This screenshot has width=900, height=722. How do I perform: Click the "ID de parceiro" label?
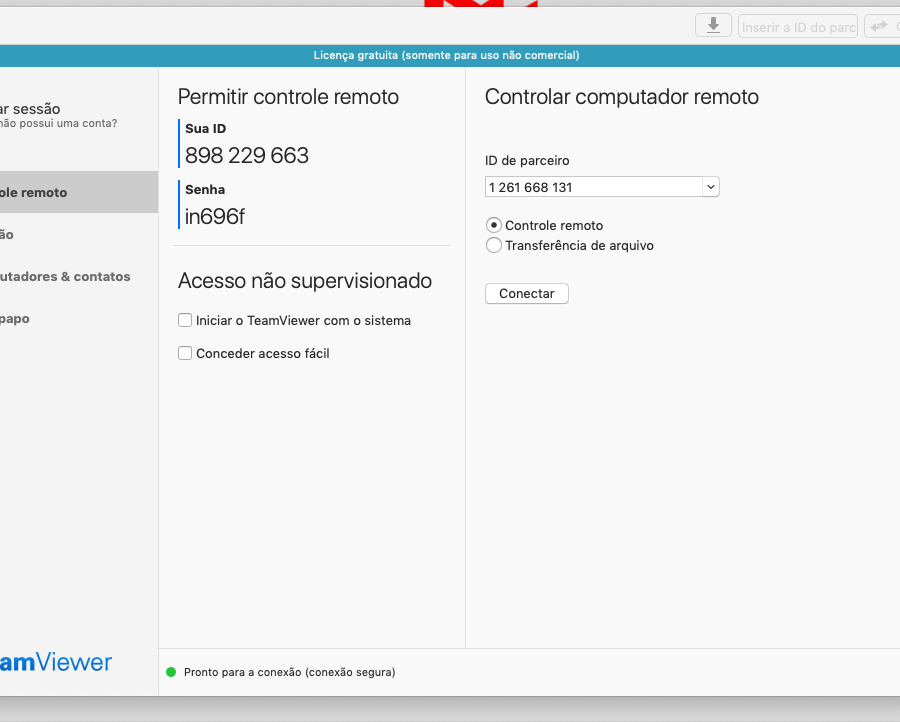[527, 161]
